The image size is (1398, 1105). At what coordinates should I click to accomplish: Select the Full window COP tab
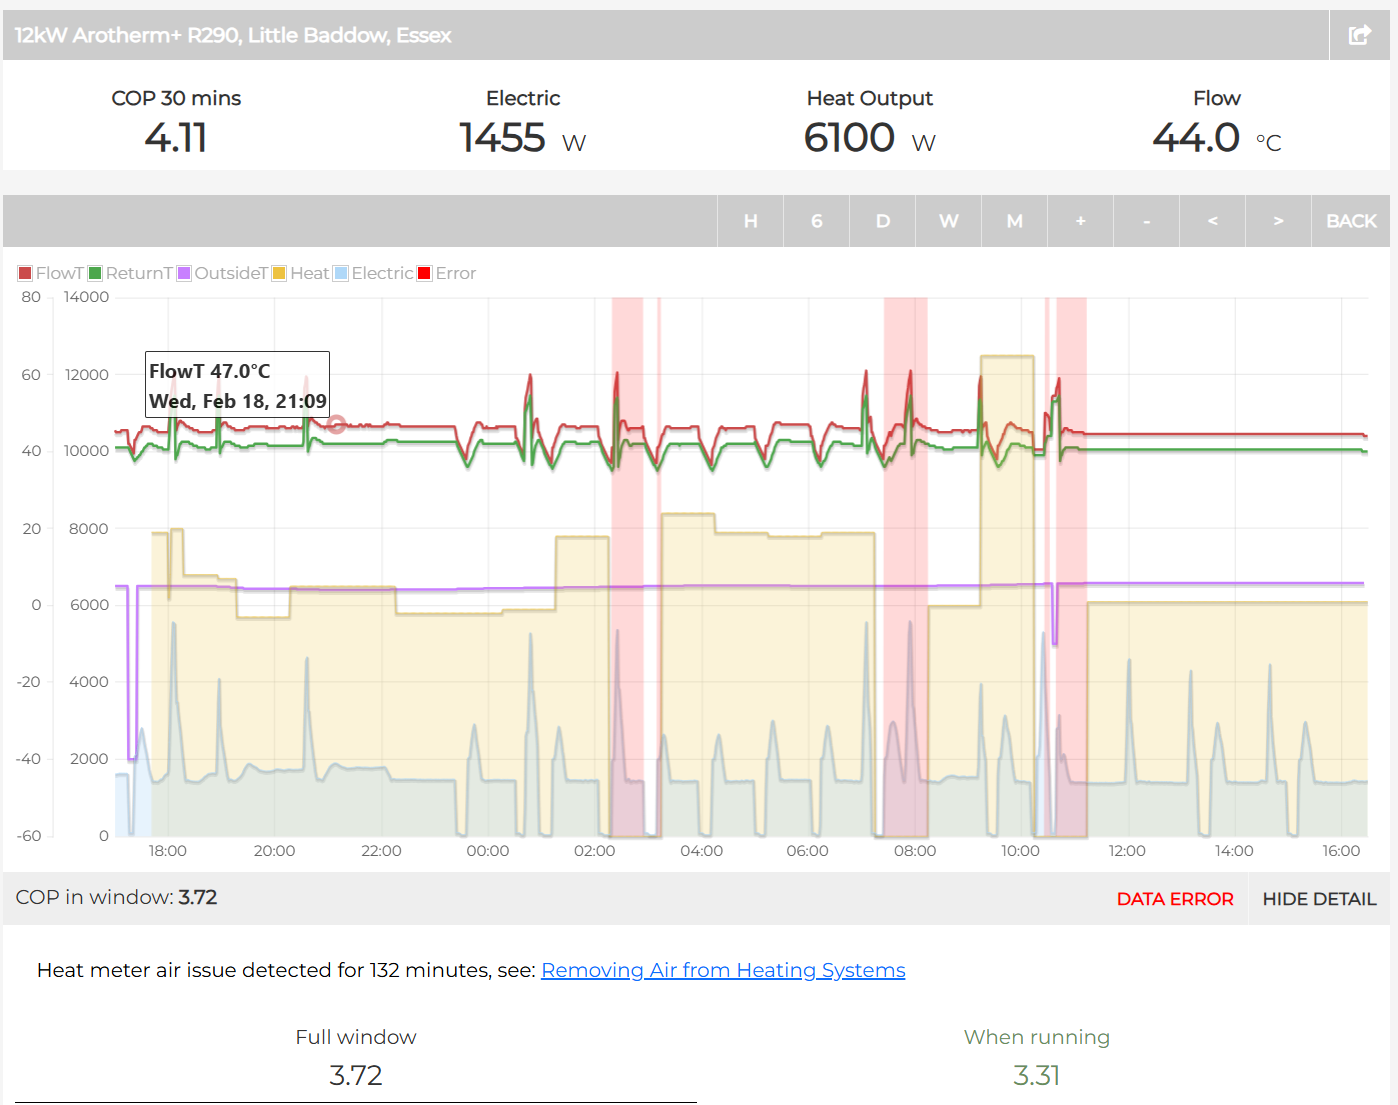tap(356, 1058)
